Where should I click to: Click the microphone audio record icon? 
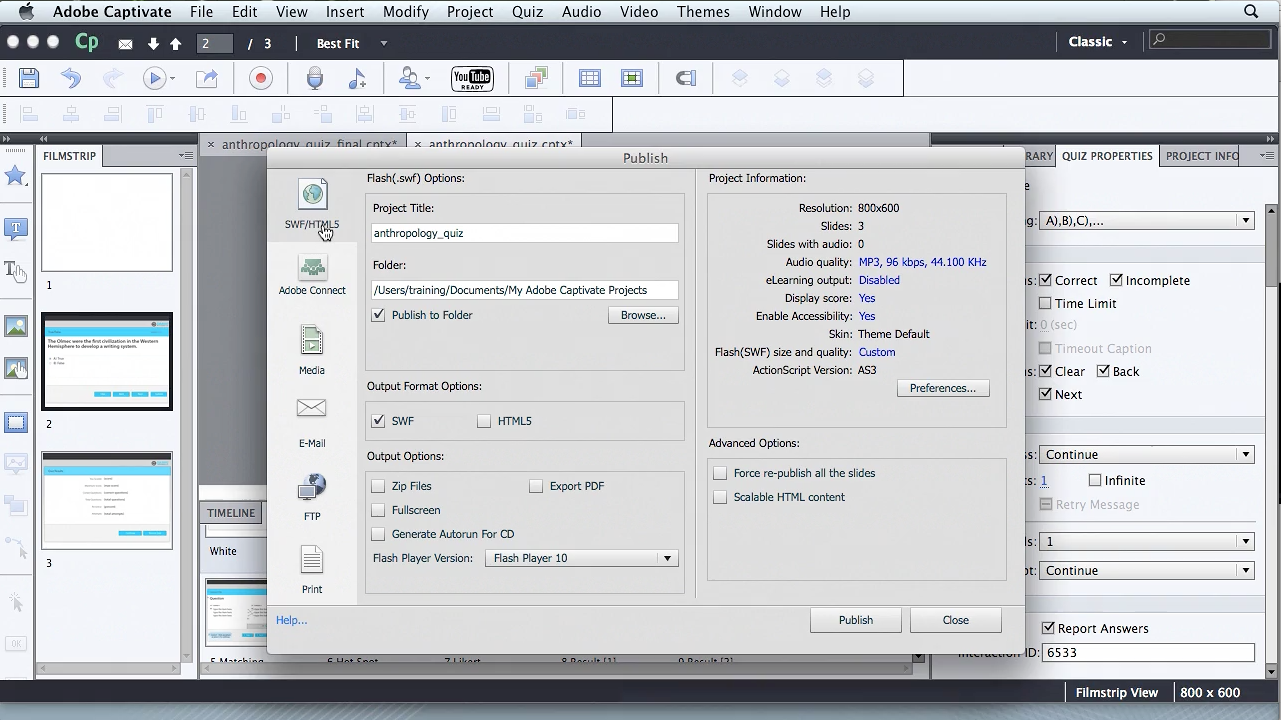coord(315,79)
